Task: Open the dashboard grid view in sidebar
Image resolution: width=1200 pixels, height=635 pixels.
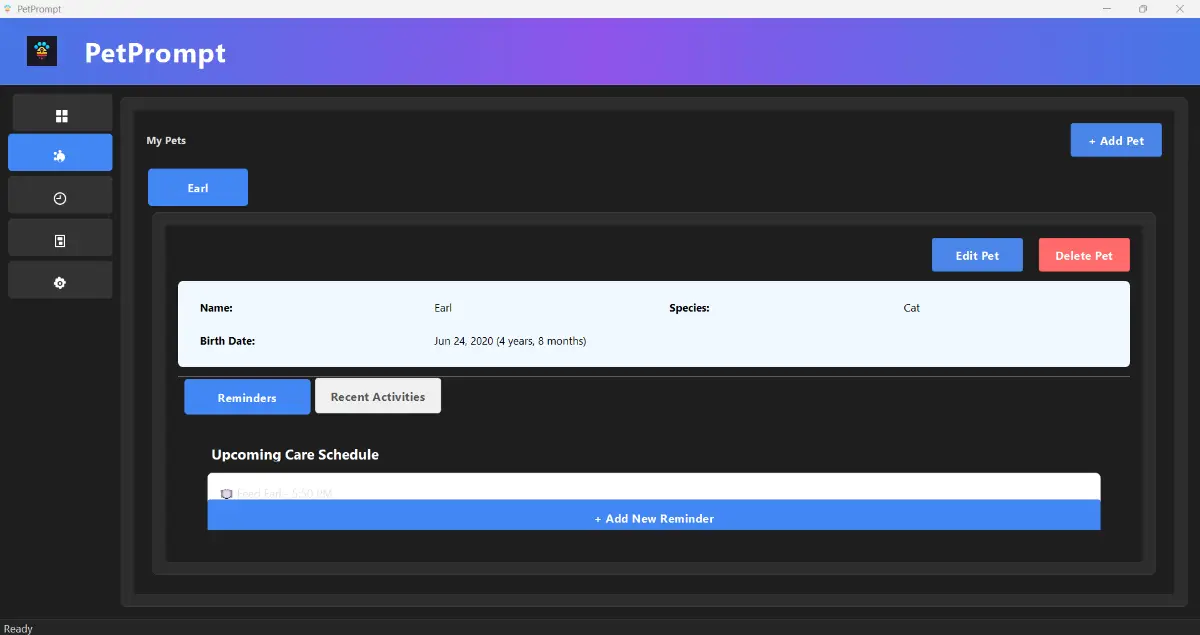Action: [x=60, y=116]
